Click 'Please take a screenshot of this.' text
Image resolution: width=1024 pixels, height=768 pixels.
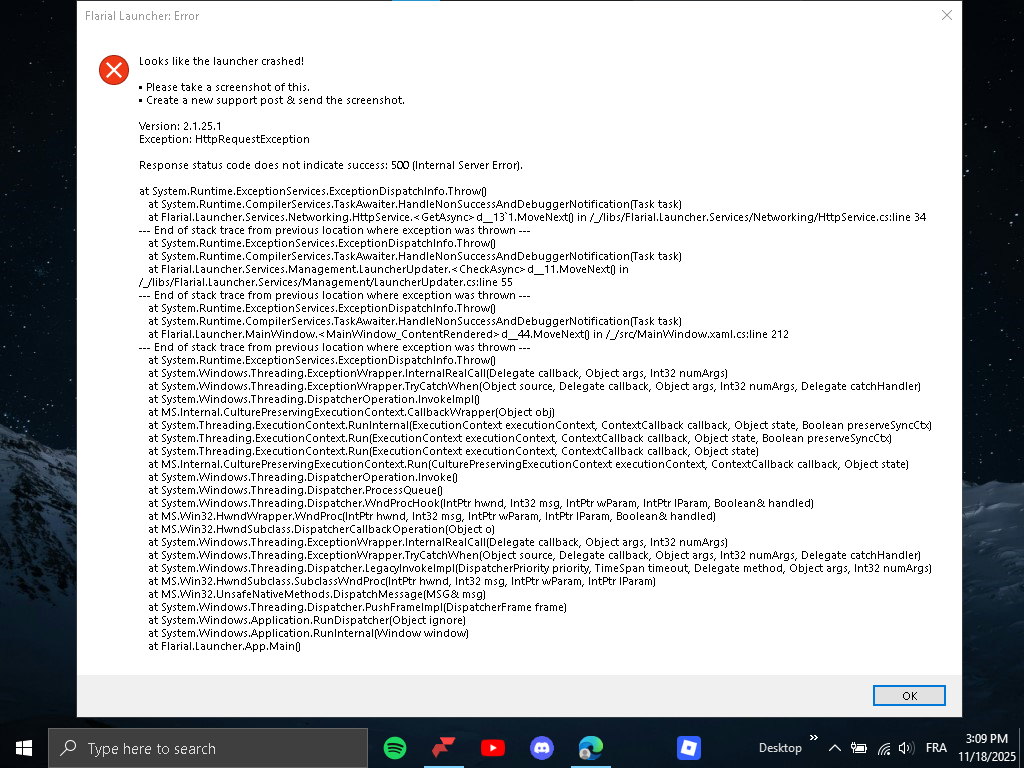(x=227, y=88)
